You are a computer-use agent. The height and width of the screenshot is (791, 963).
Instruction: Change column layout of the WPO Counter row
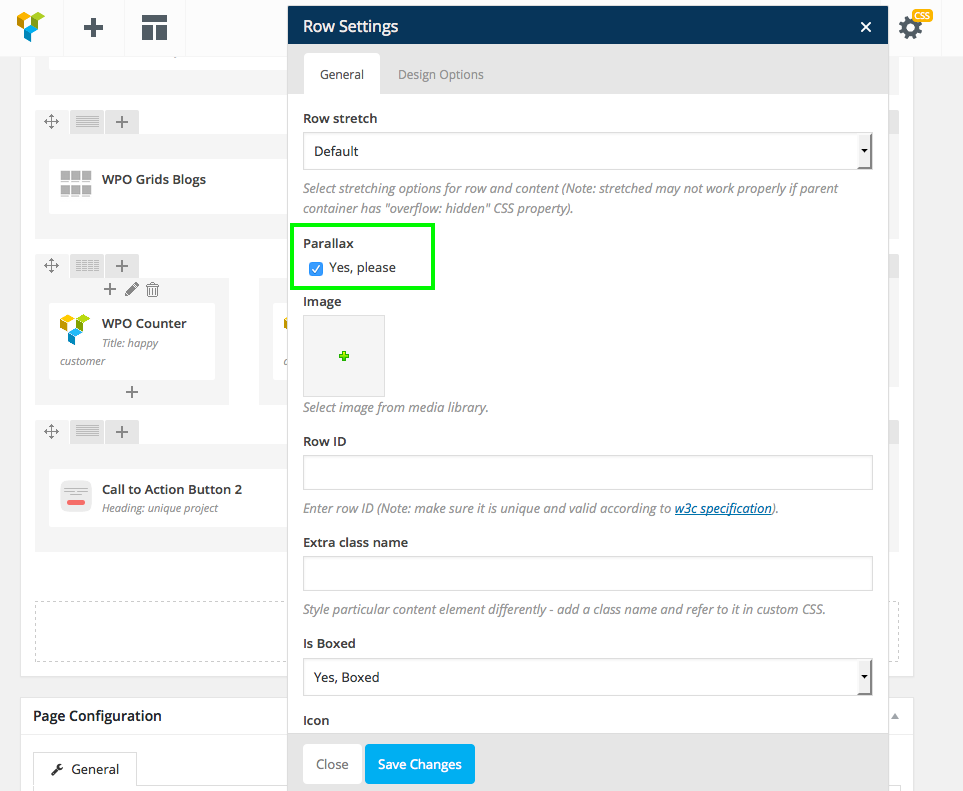(88, 266)
